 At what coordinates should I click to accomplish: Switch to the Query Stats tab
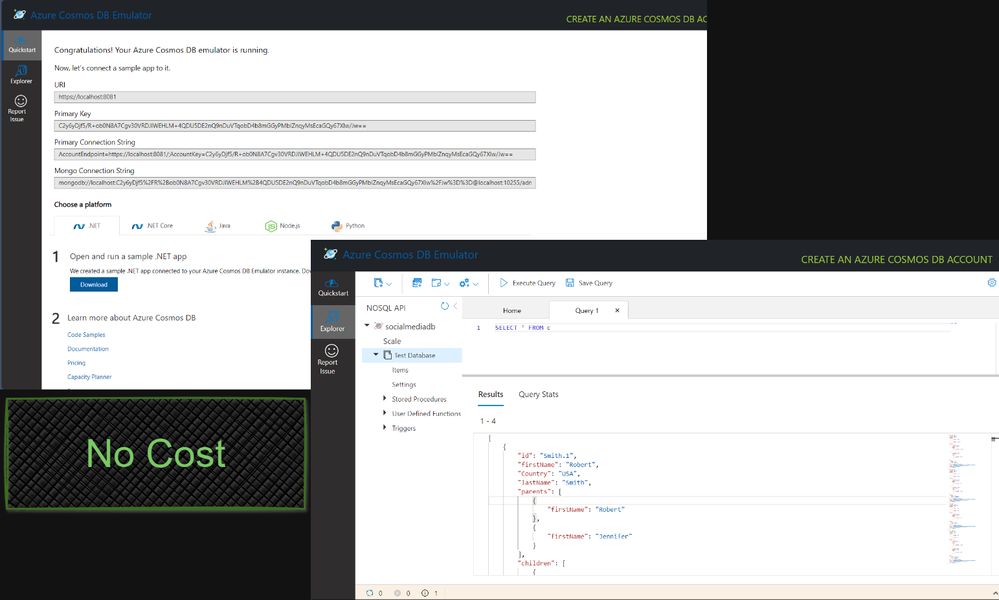[538, 394]
